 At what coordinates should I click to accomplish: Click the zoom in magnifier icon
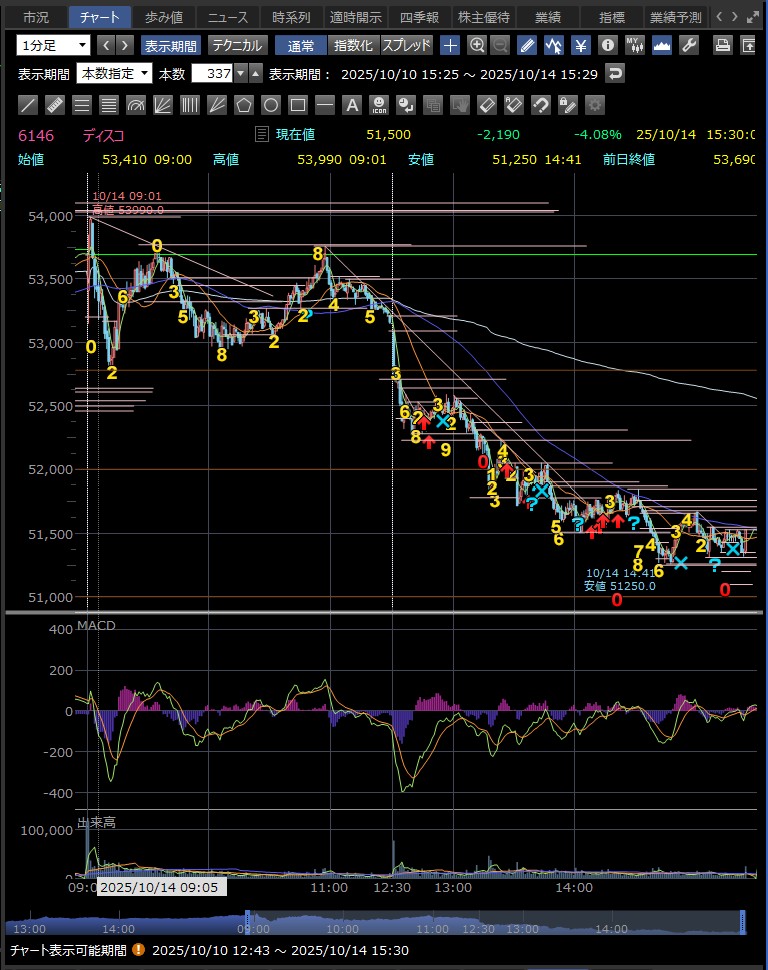tap(477, 45)
